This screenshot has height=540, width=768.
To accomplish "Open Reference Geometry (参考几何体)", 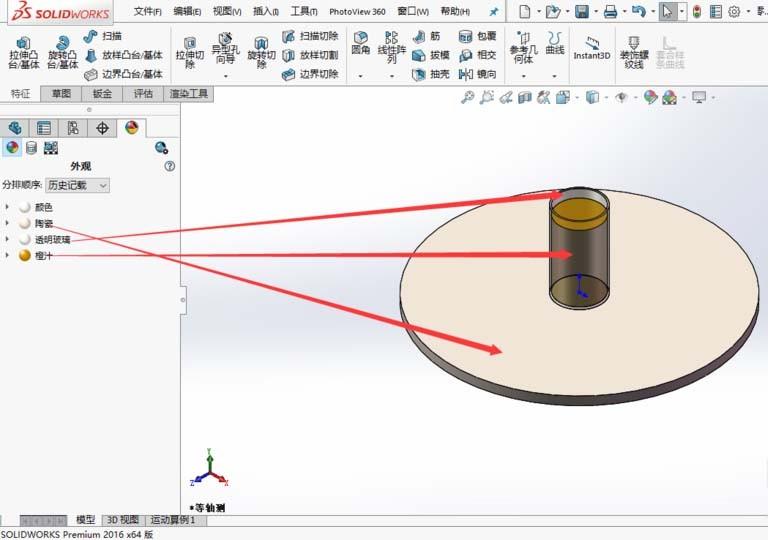I will [x=523, y=48].
